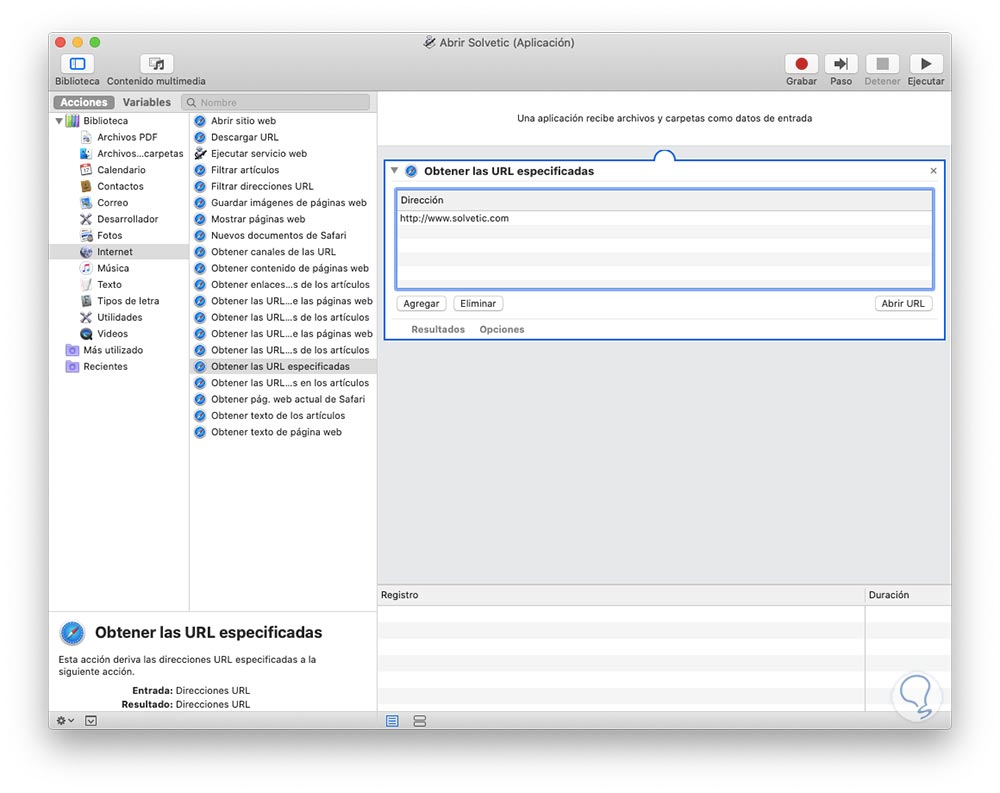Click the Registro column header
Image resolution: width=1000 pixels, height=793 pixels.
point(621,595)
